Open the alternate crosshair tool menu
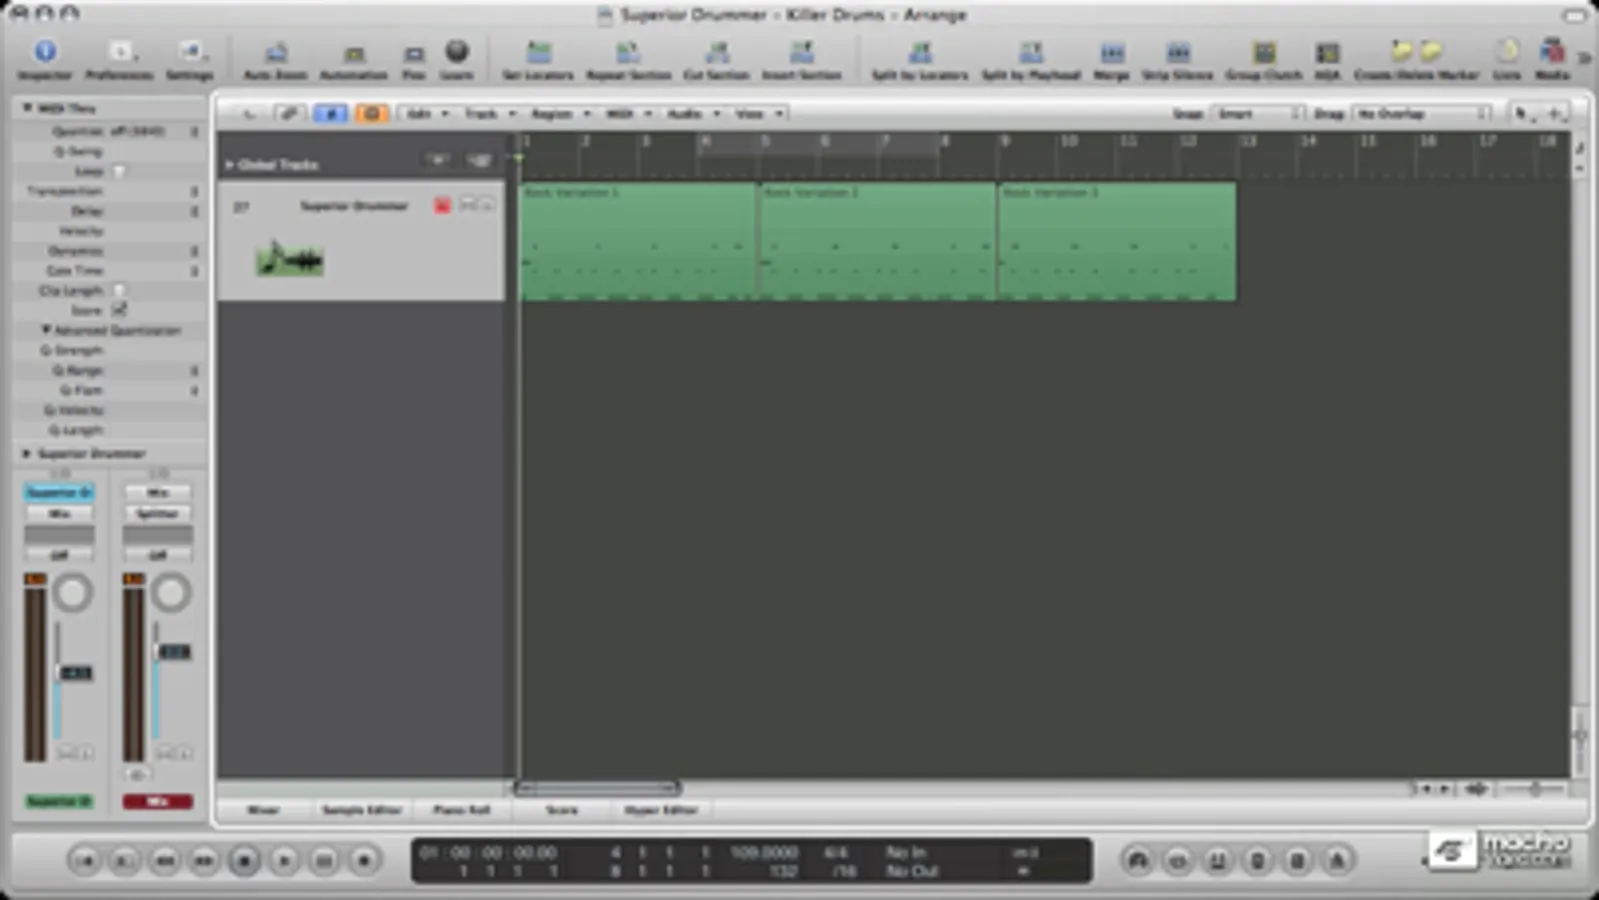 [1556, 114]
